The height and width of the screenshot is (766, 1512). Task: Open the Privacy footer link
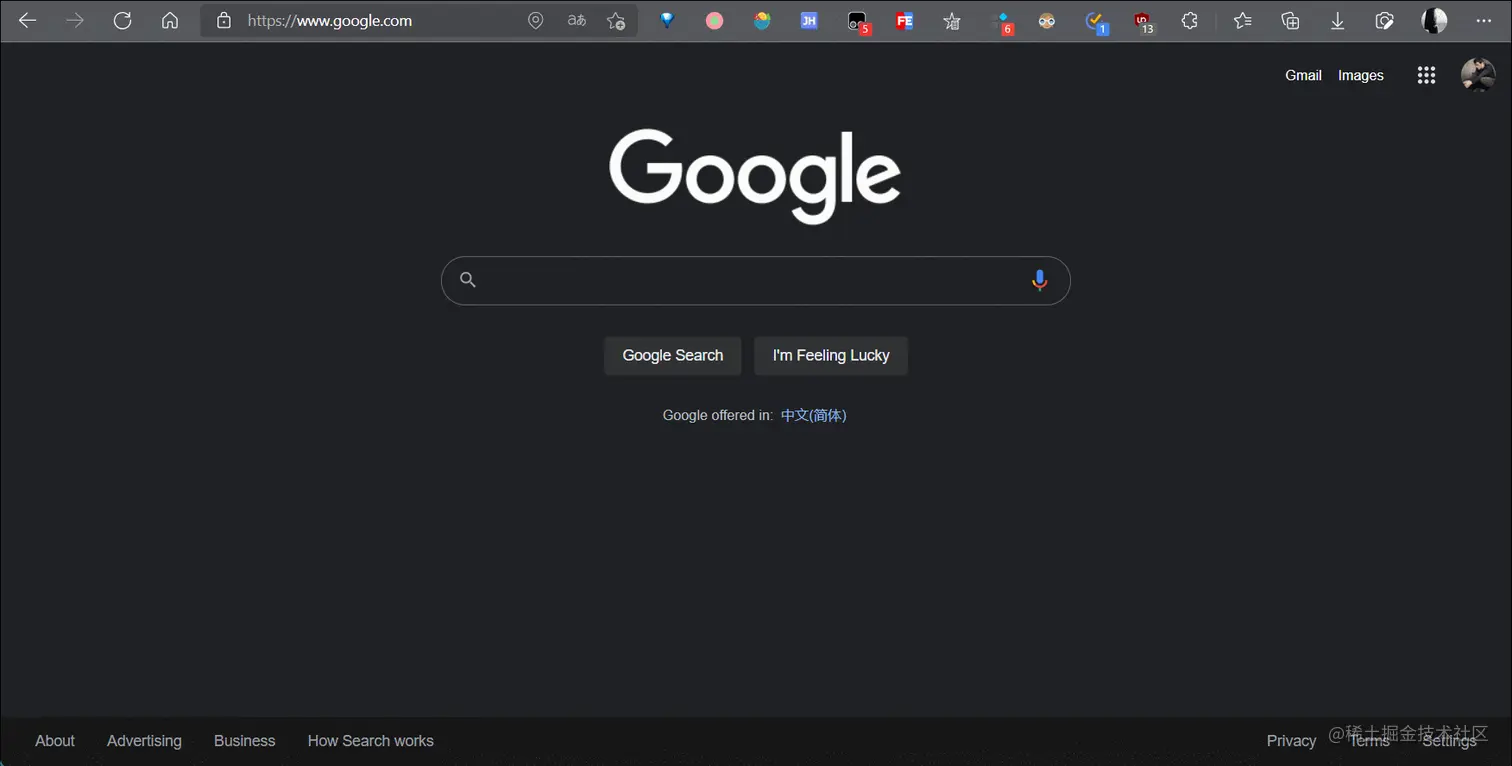pyautogui.click(x=1291, y=741)
